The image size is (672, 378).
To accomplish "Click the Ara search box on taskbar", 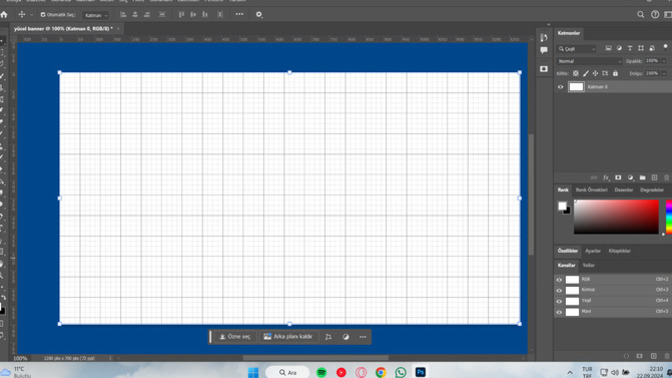I will (288, 372).
